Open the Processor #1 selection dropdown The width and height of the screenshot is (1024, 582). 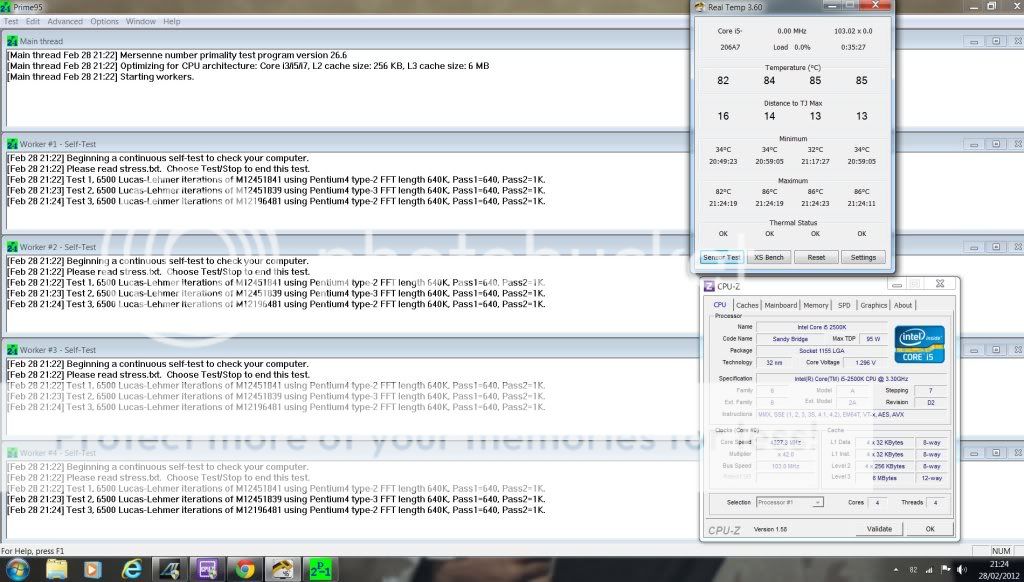[x=790, y=502]
